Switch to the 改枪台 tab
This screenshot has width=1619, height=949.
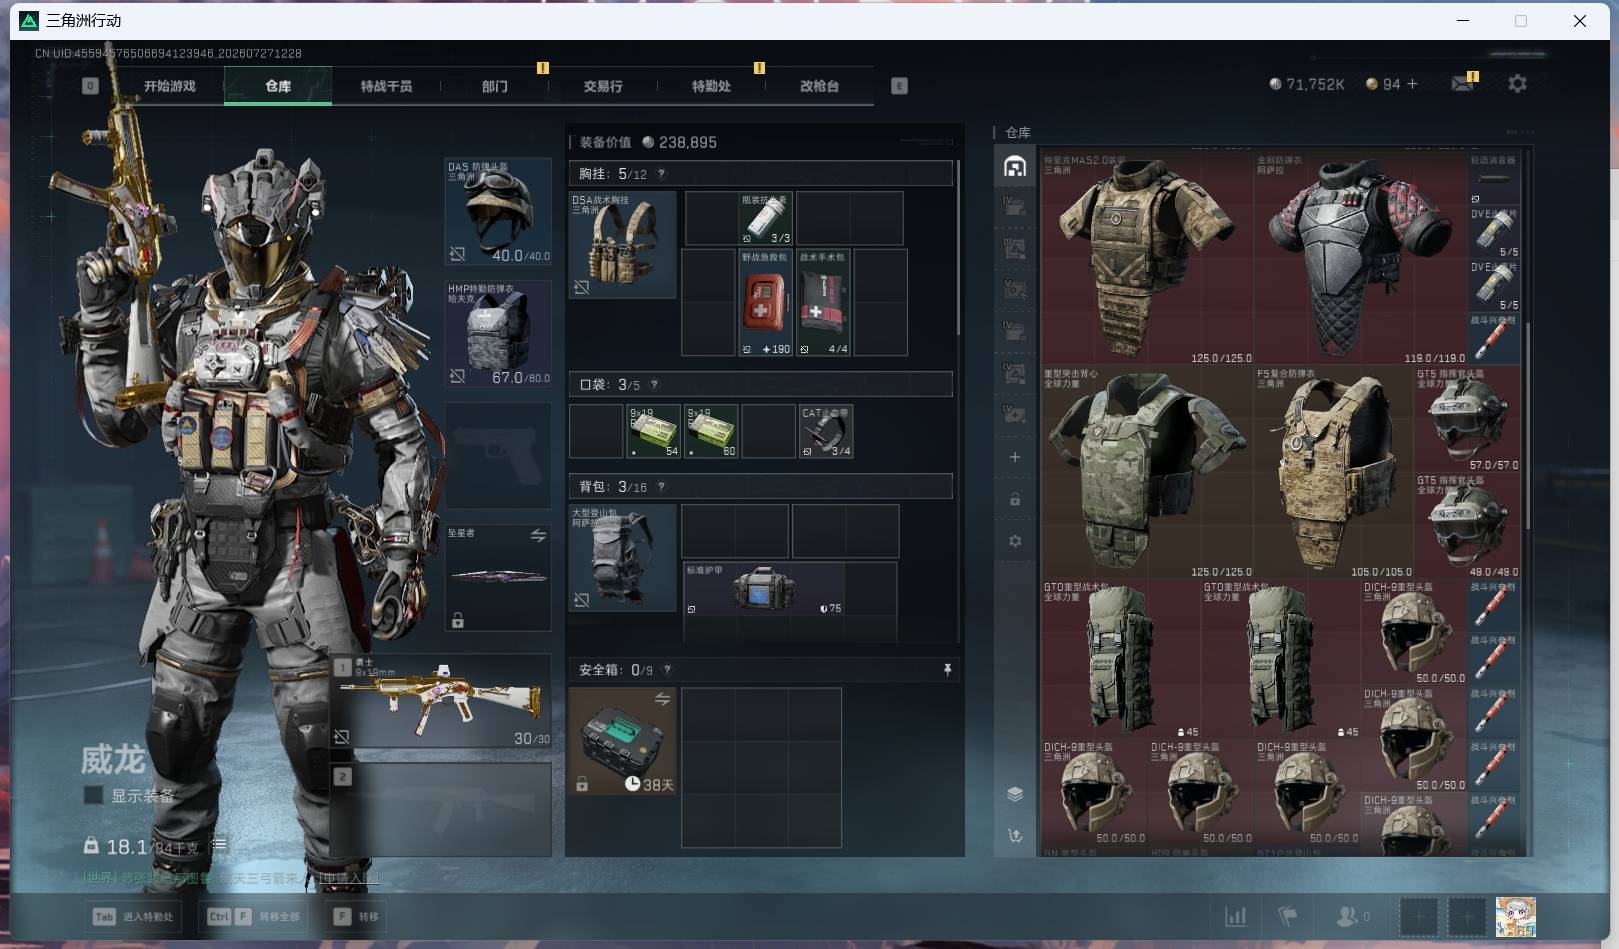(x=819, y=86)
